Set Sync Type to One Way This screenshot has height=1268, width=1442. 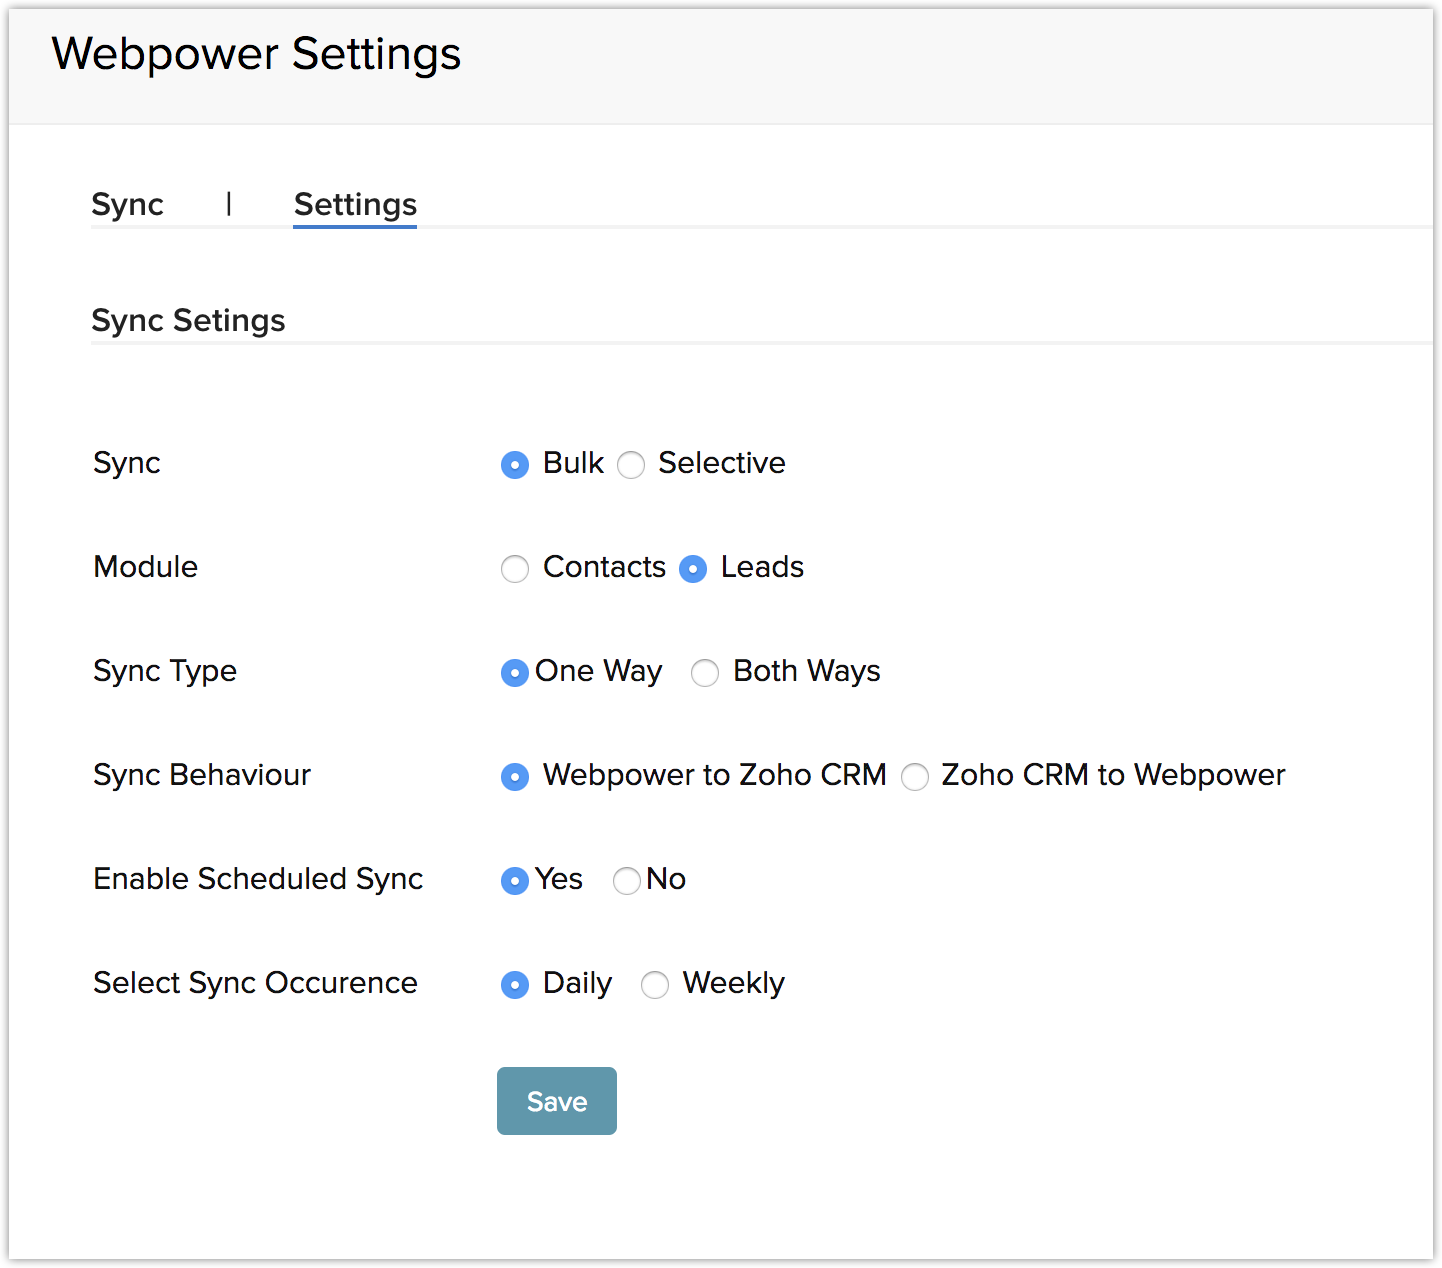pos(515,673)
